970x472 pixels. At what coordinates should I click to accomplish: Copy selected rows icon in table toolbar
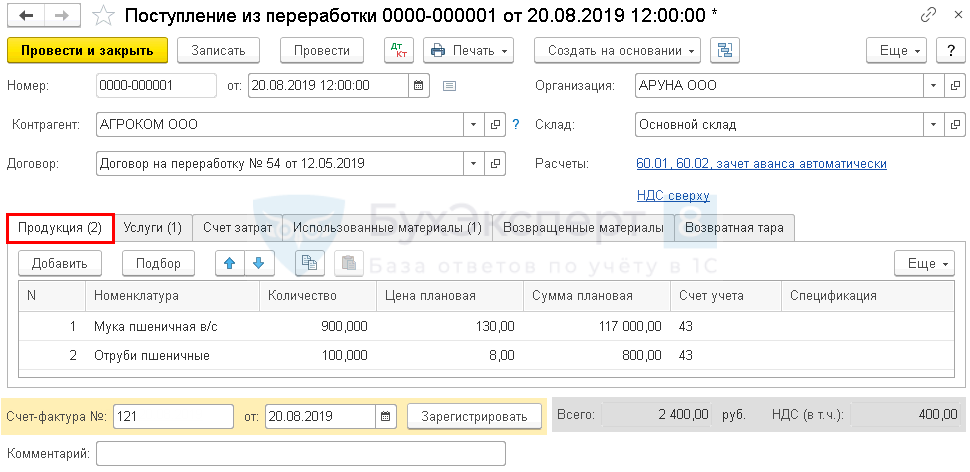pos(310,263)
